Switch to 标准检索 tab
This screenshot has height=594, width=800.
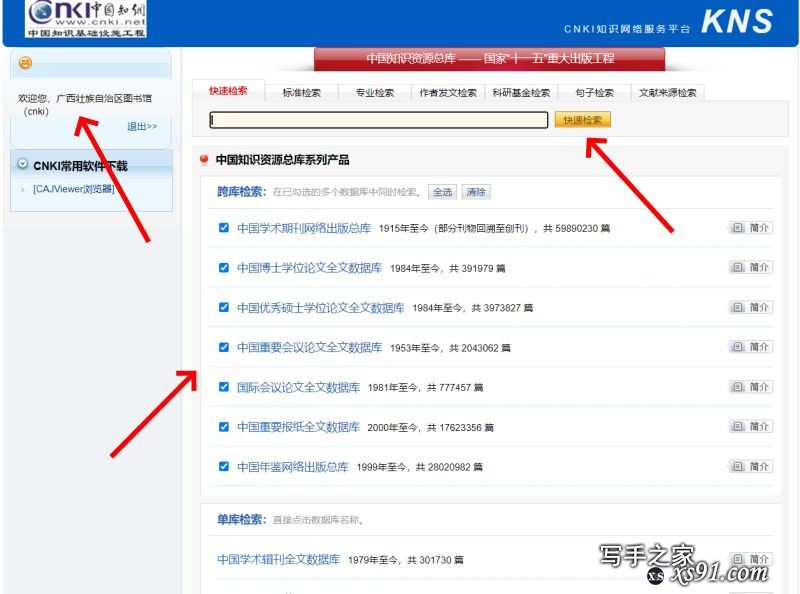[x=302, y=93]
